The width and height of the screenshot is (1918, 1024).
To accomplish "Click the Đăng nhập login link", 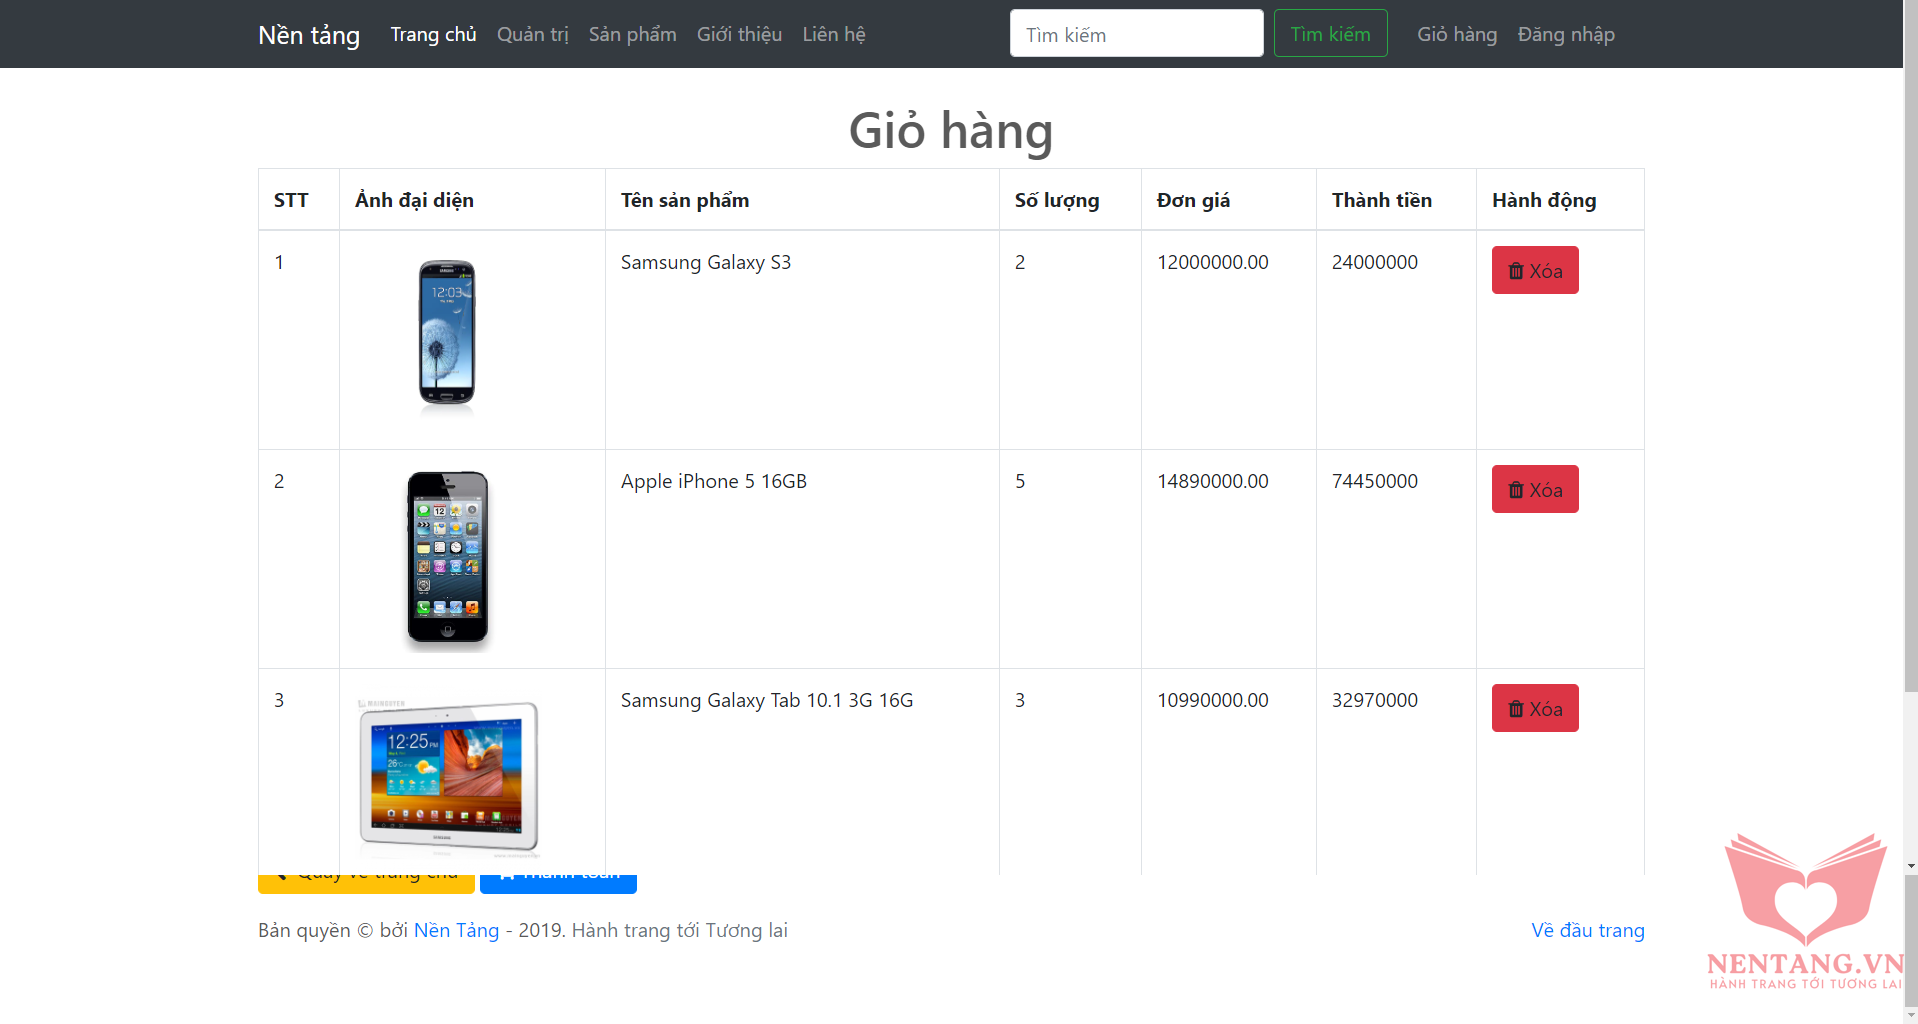I will [x=1566, y=35].
